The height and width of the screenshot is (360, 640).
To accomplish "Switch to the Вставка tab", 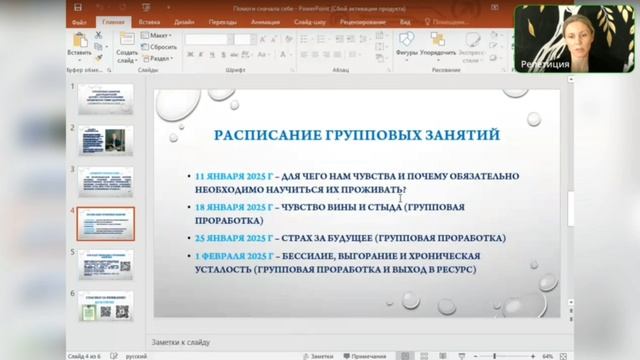I will click(149, 22).
